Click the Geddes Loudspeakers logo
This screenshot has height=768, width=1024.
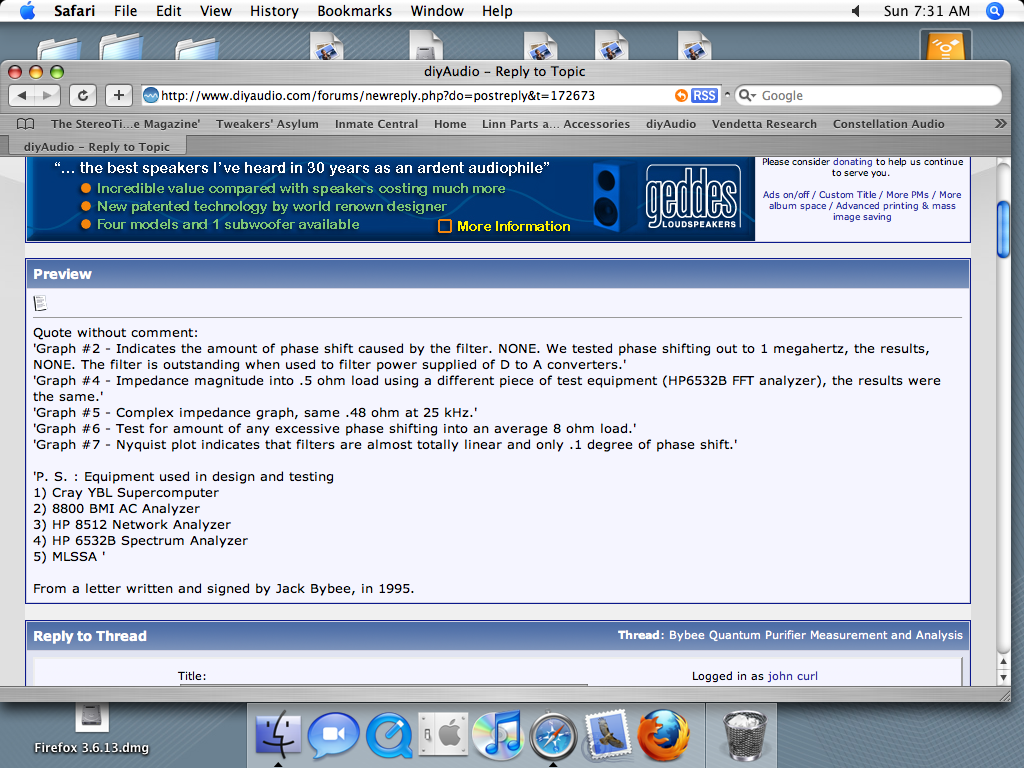(692, 196)
